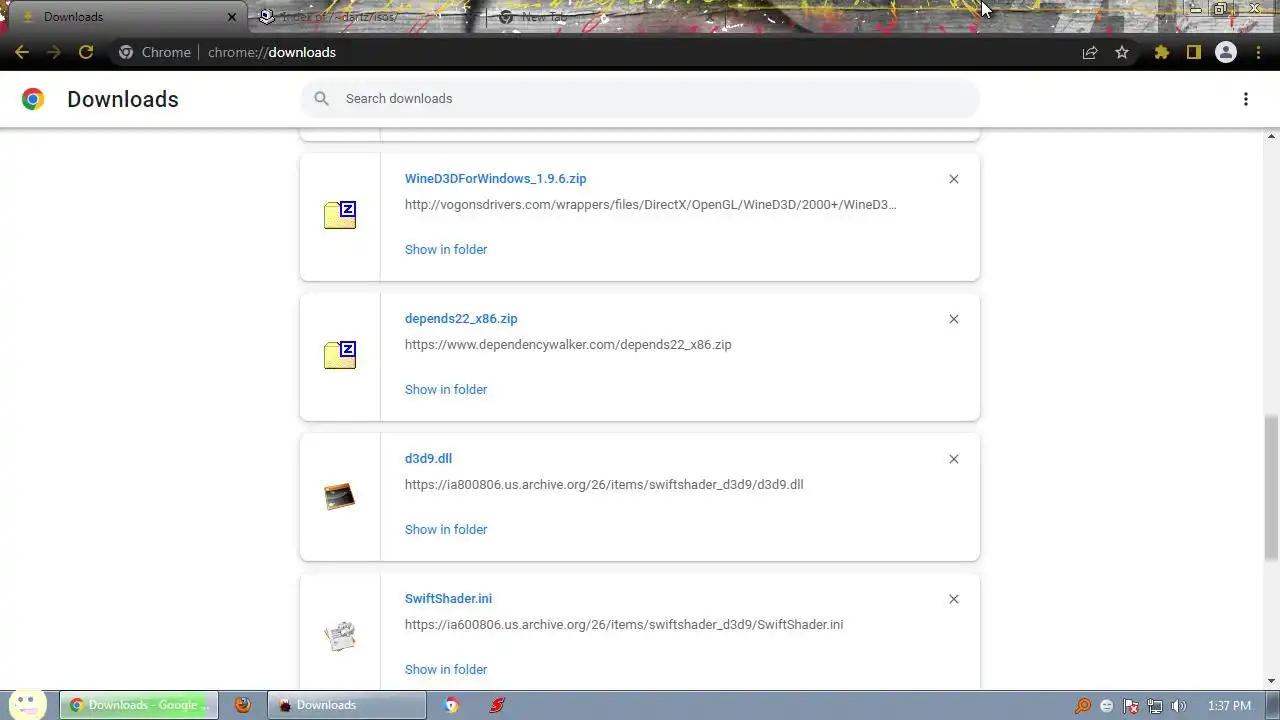
Task: Reload the Downloads page
Action: 86,52
